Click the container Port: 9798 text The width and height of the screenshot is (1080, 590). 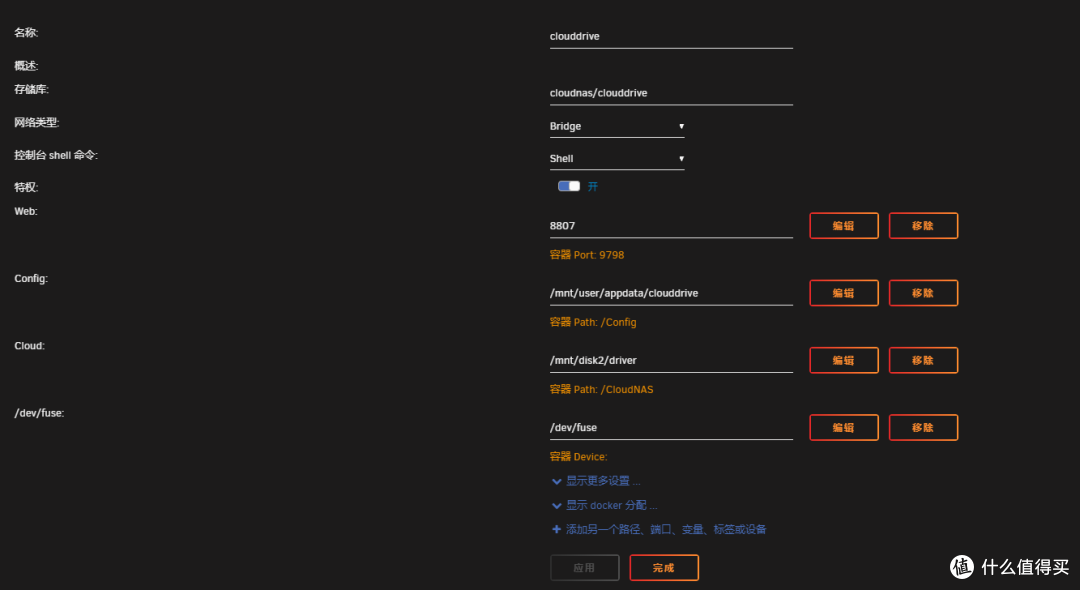[587, 255]
